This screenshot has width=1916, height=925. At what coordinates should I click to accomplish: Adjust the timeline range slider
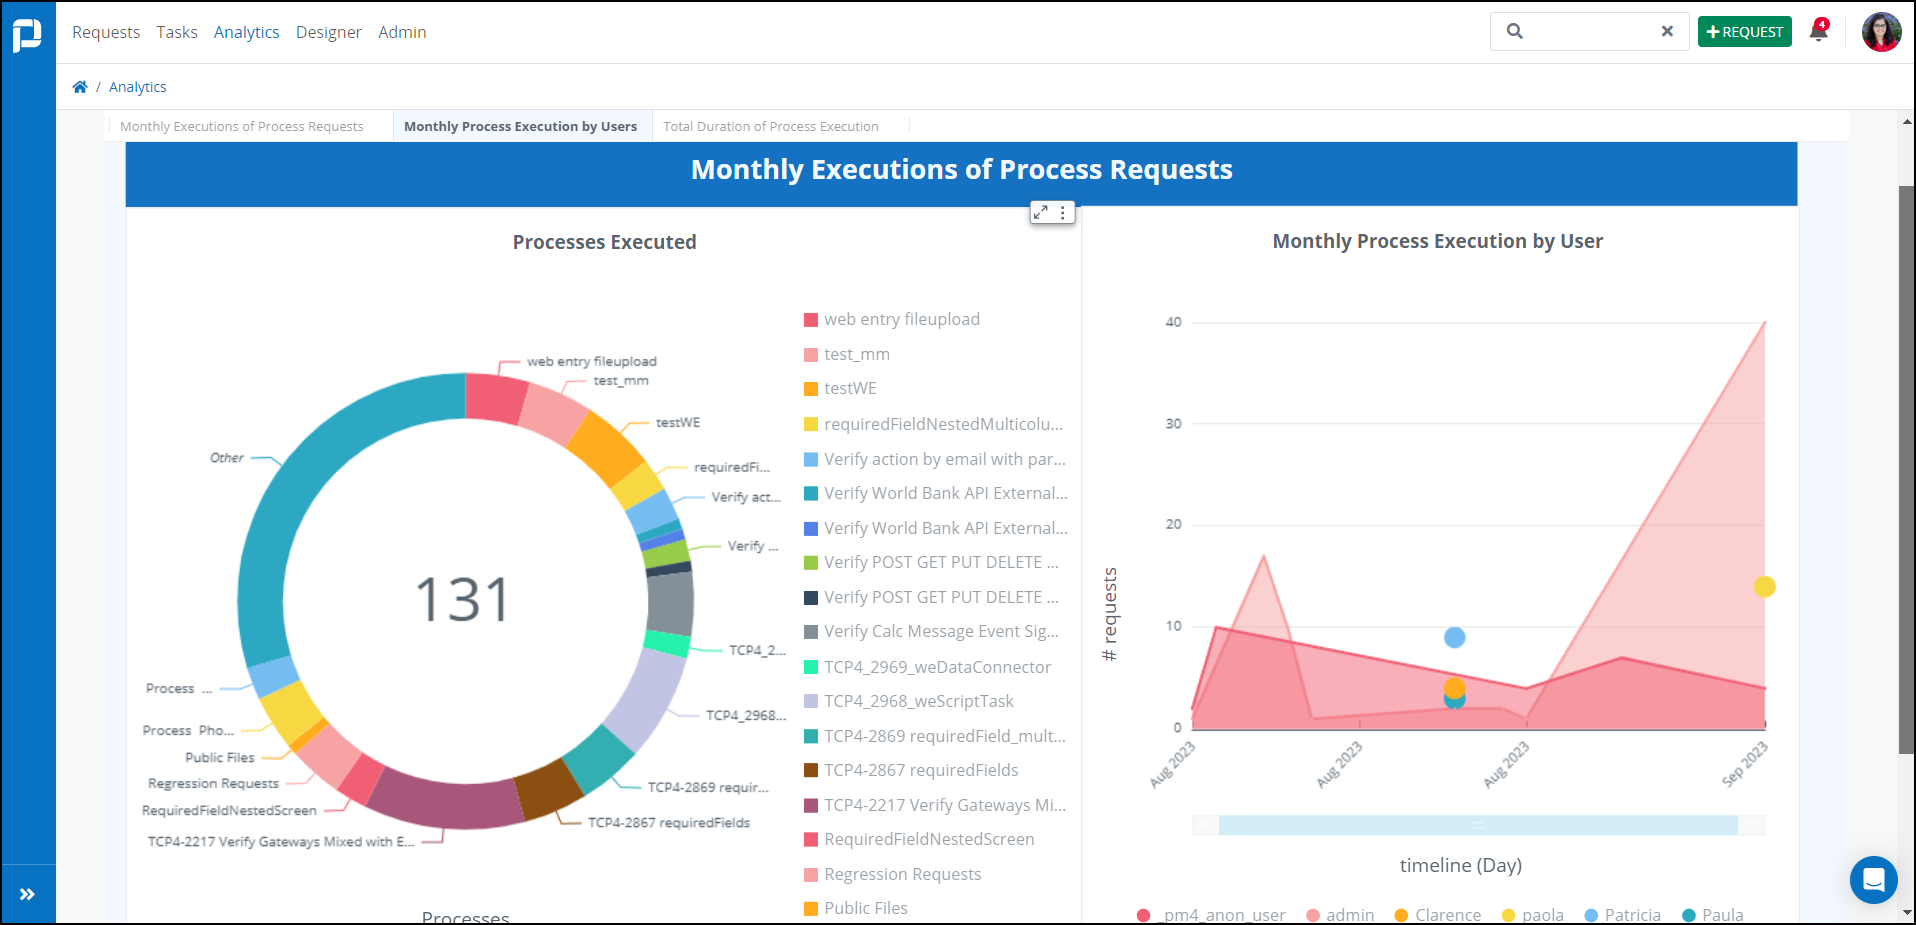click(x=1480, y=824)
